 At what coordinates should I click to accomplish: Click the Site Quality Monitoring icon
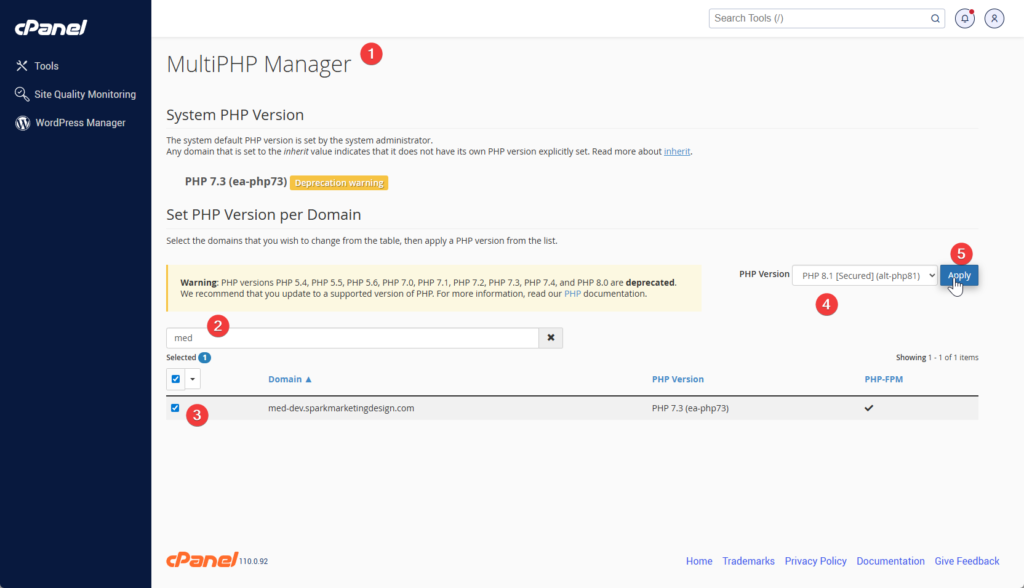pyautogui.click(x=22, y=94)
